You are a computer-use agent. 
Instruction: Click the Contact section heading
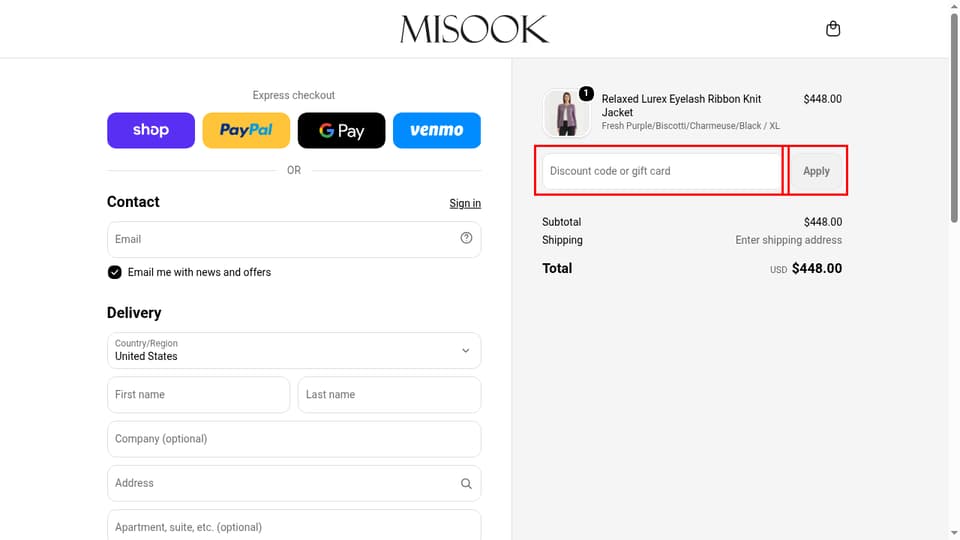click(133, 202)
